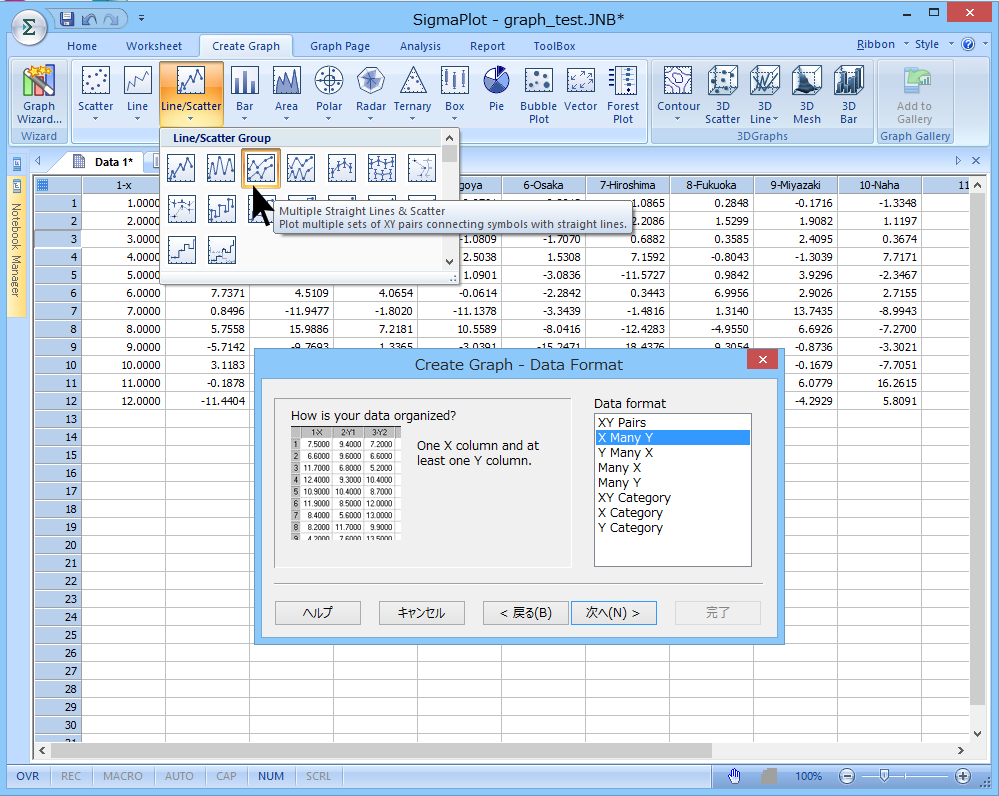
Task: Click the Vector plot icon
Action: point(580,89)
